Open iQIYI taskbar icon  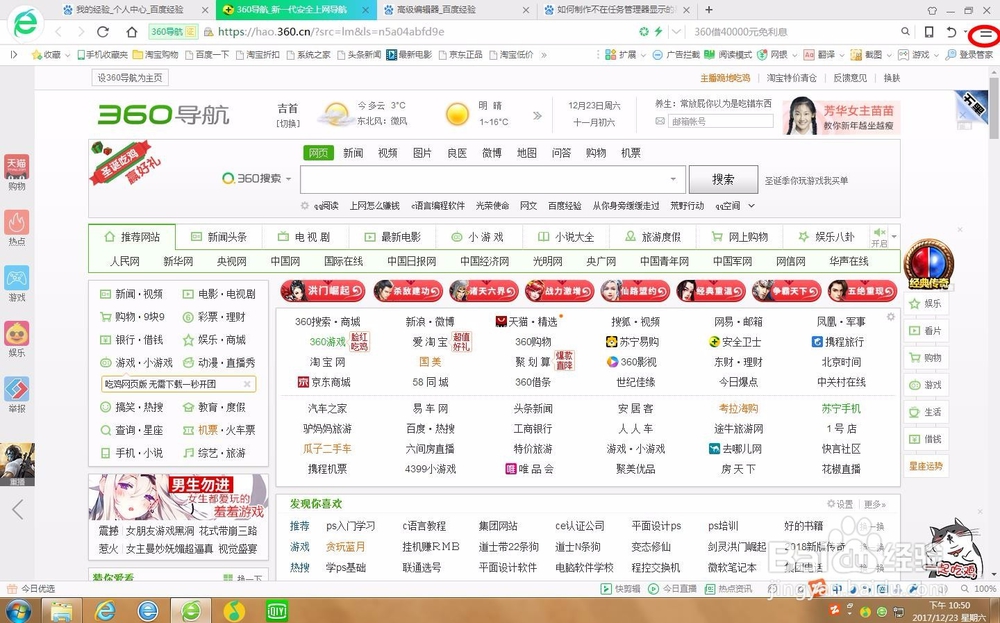click(277, 611)
